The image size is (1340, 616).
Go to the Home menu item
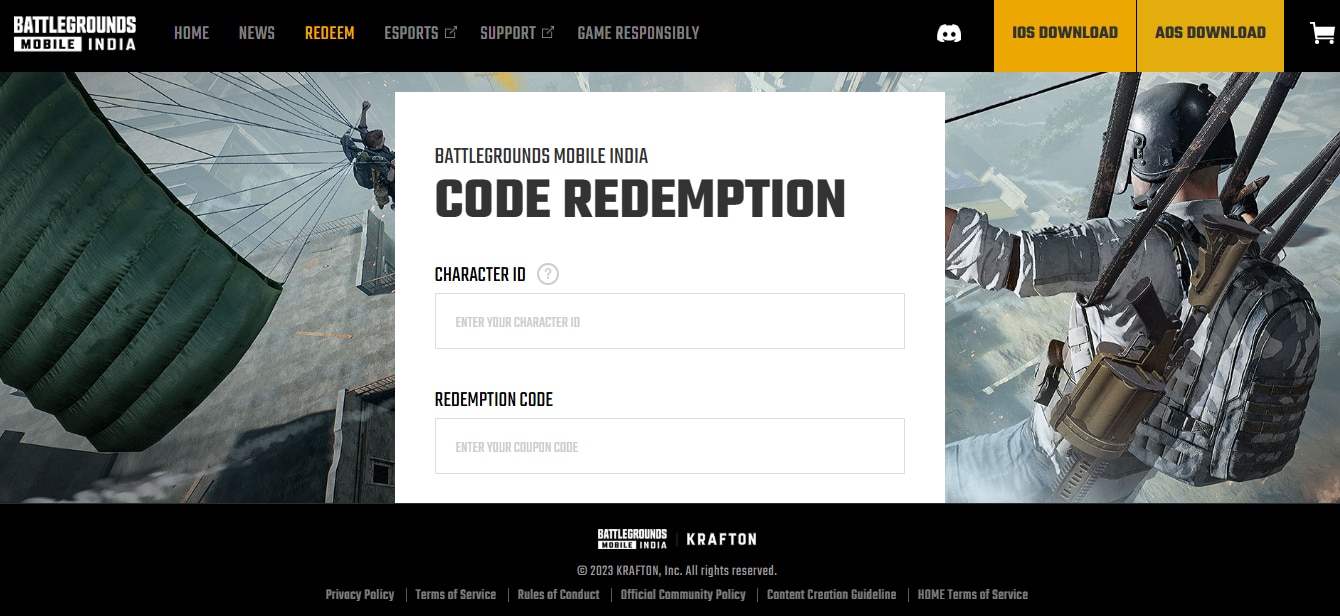click(x=192, y=33)
